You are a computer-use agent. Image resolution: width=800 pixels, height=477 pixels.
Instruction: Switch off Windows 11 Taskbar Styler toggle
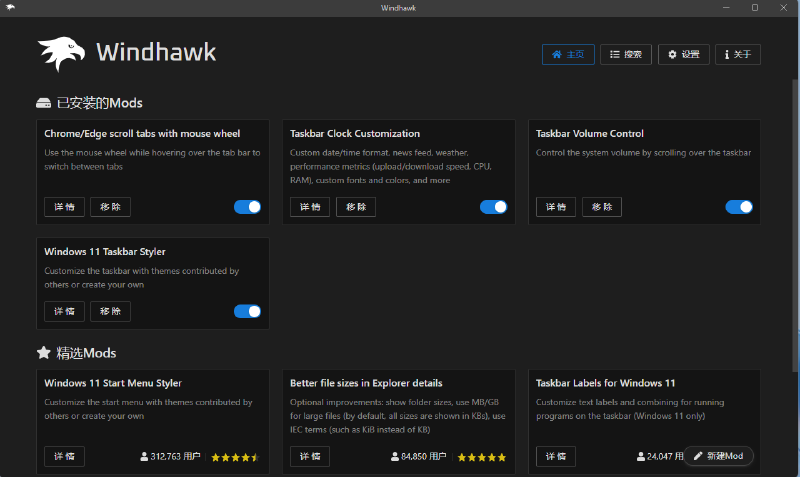(x=247, y=311)
